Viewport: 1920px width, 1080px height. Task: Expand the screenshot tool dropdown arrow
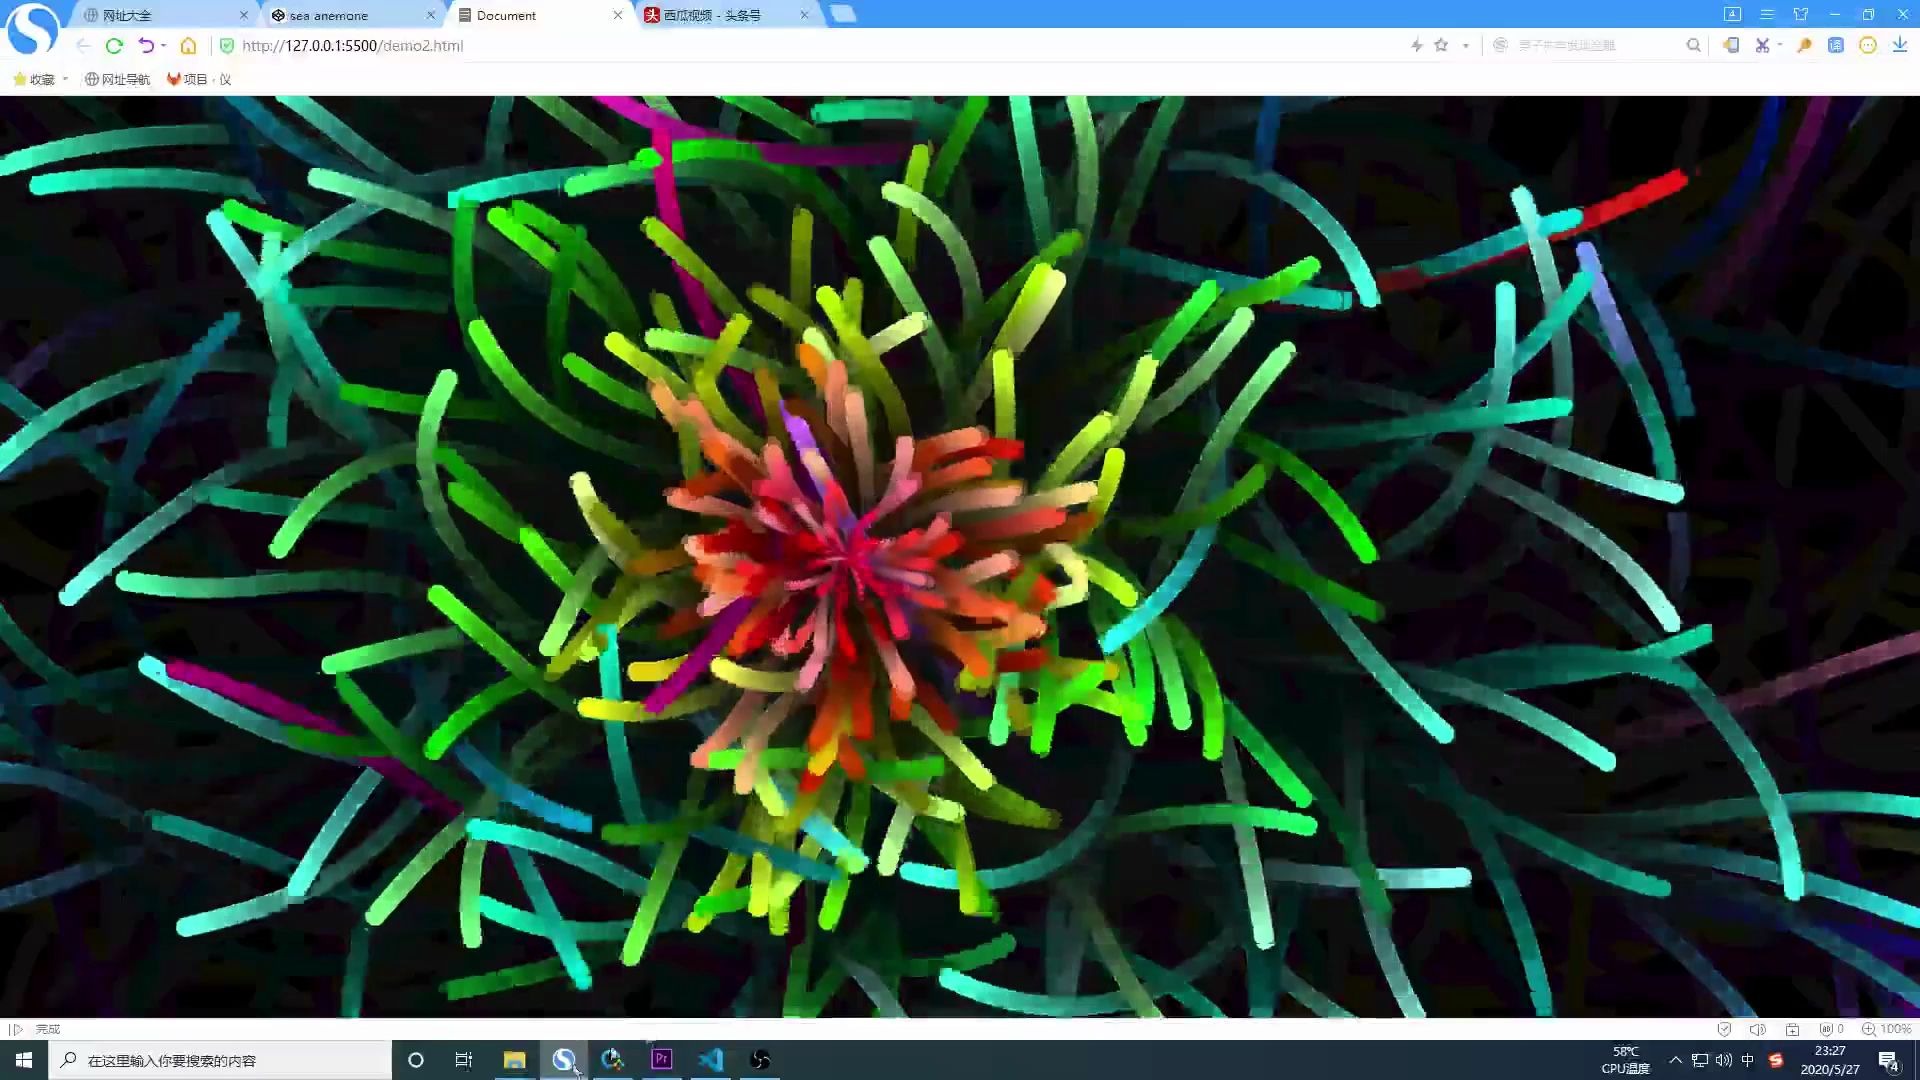click(x=1780, y=45)
